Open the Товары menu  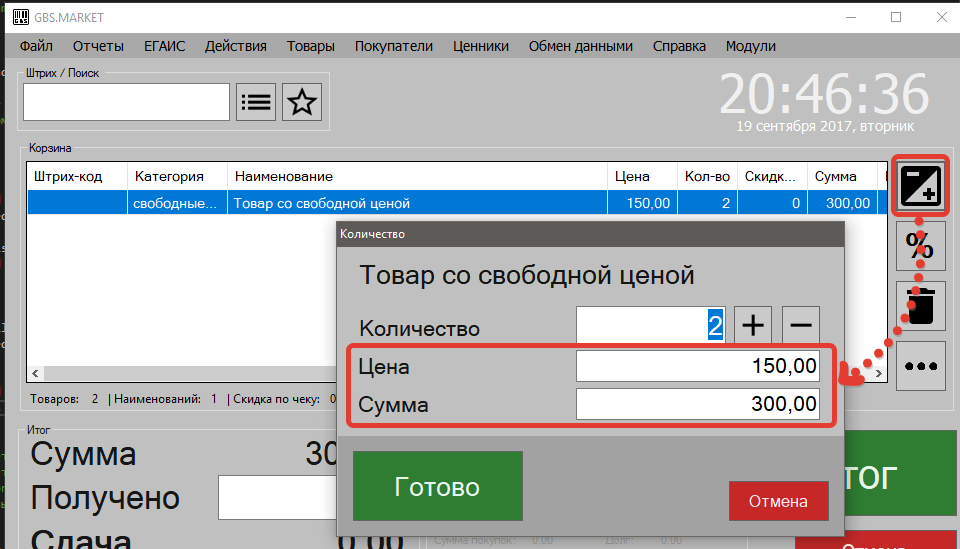click(310, 47)
